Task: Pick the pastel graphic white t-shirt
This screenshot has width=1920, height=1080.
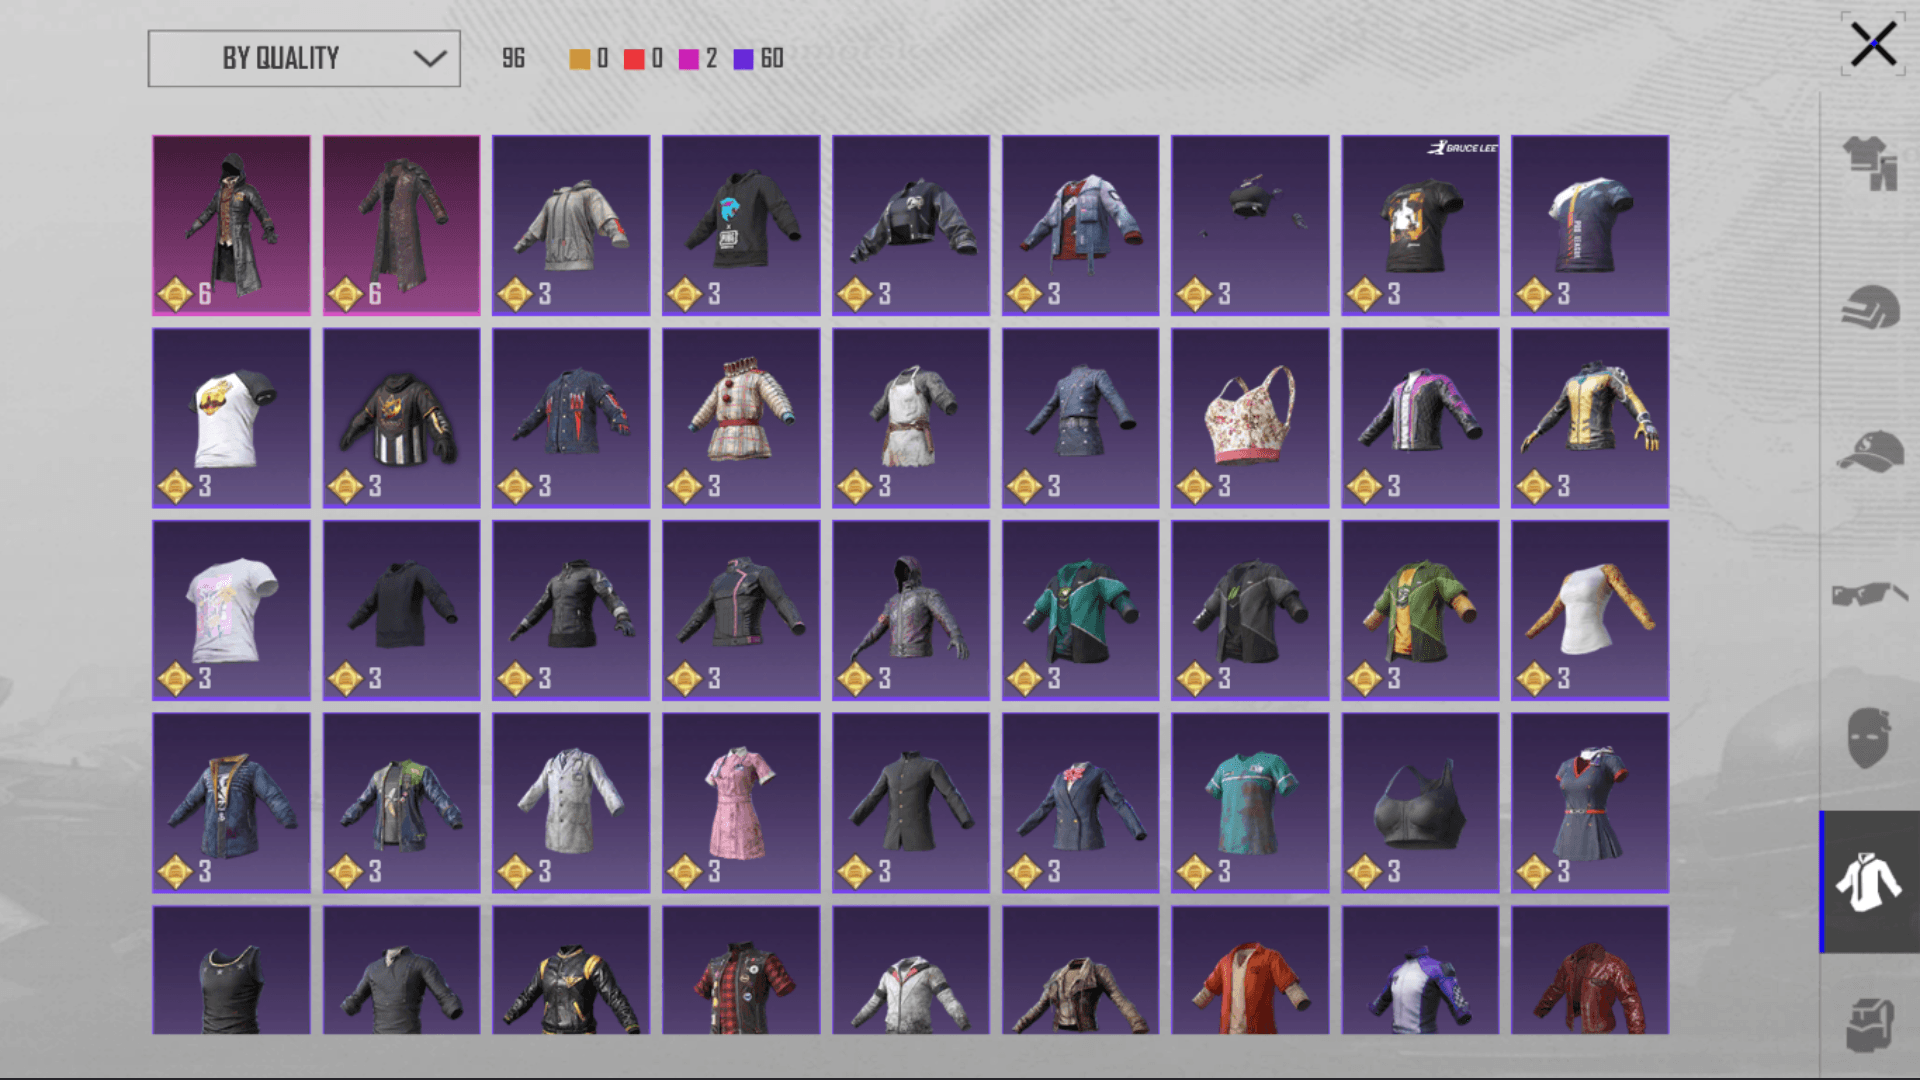Action: pos(231,610)
